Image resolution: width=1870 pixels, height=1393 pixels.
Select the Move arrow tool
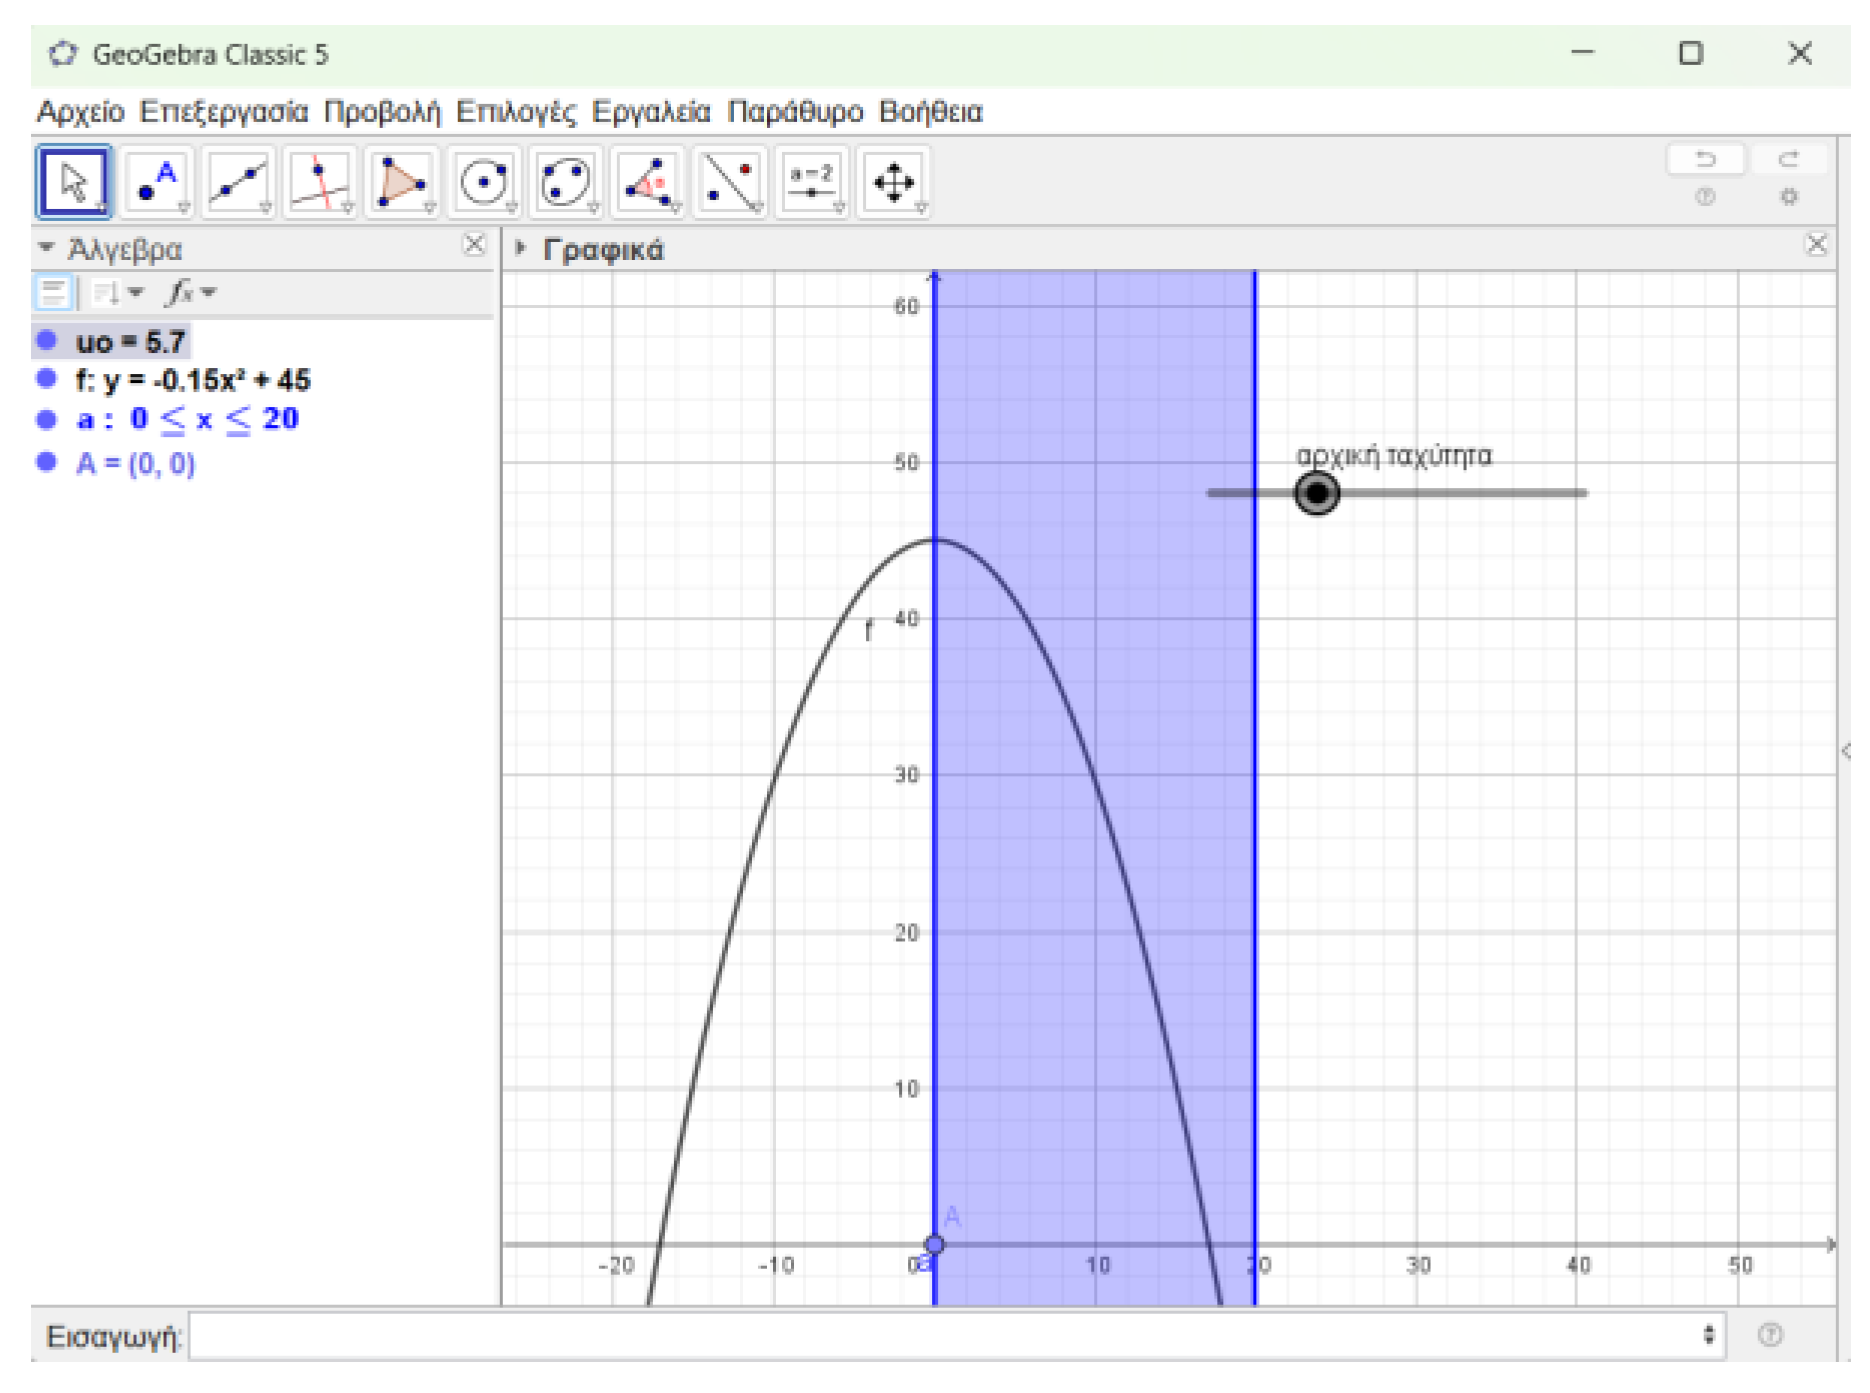(74, 182)
